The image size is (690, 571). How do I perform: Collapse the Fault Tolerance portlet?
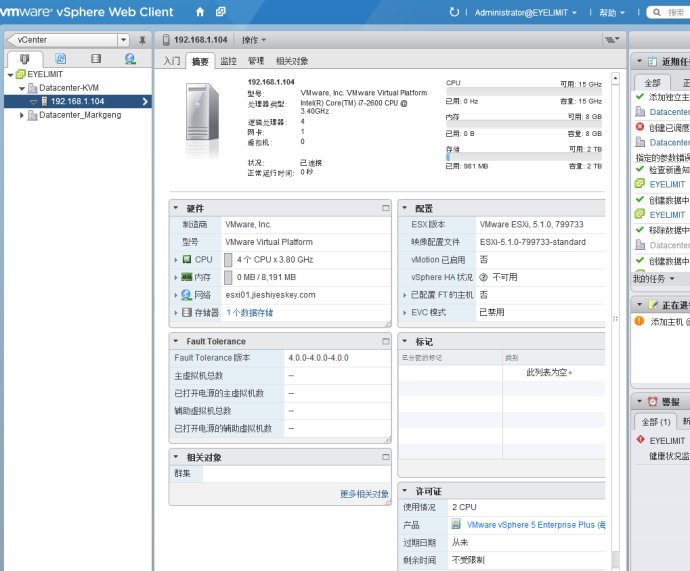point(176,341)
